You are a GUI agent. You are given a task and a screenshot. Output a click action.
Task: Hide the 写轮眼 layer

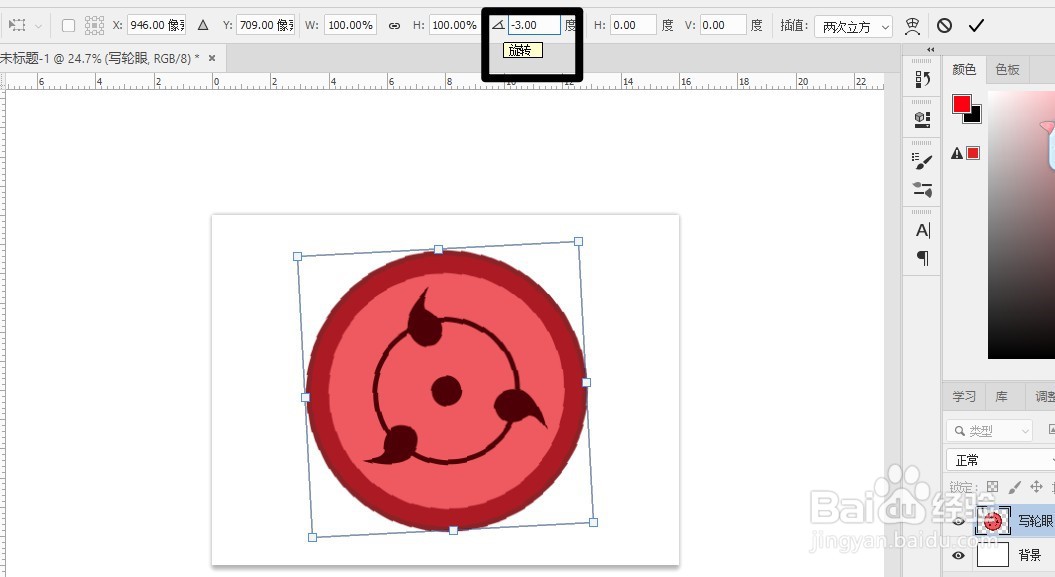click(958, 521)
